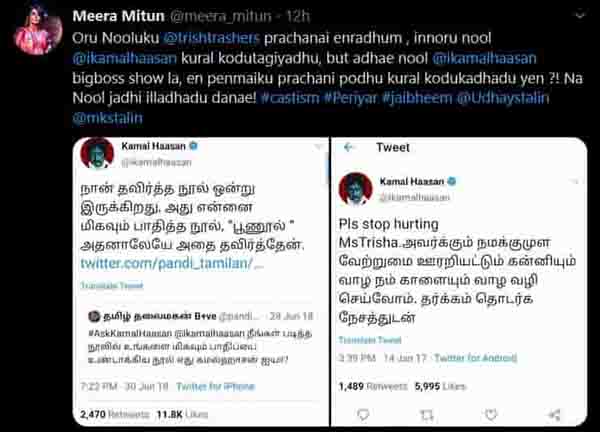Click the verified badge in right Kamal Haasan tweet
The width and height of the screenshot is (600, 432).
[x=452, y=181]
